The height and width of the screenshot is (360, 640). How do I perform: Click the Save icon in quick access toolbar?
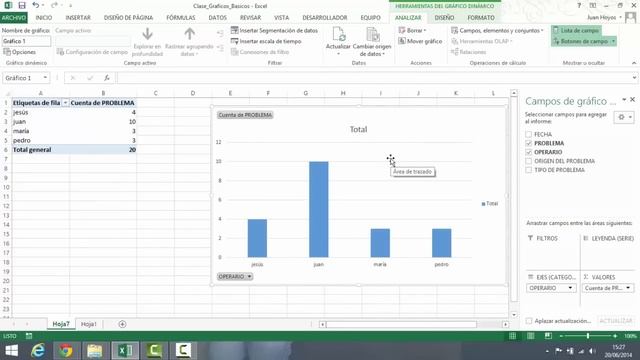pos(22,6)
